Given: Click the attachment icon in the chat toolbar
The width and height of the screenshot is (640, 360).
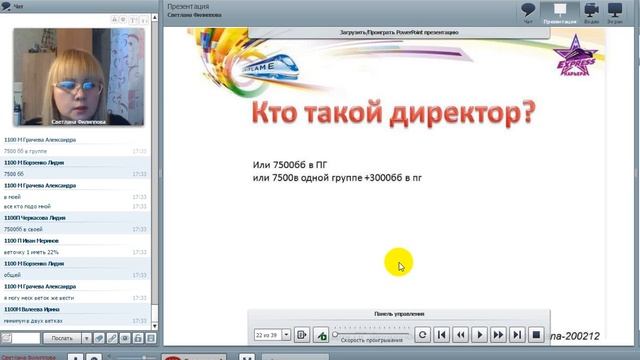Looking at the screenshot, I should [x=99, y=338].
